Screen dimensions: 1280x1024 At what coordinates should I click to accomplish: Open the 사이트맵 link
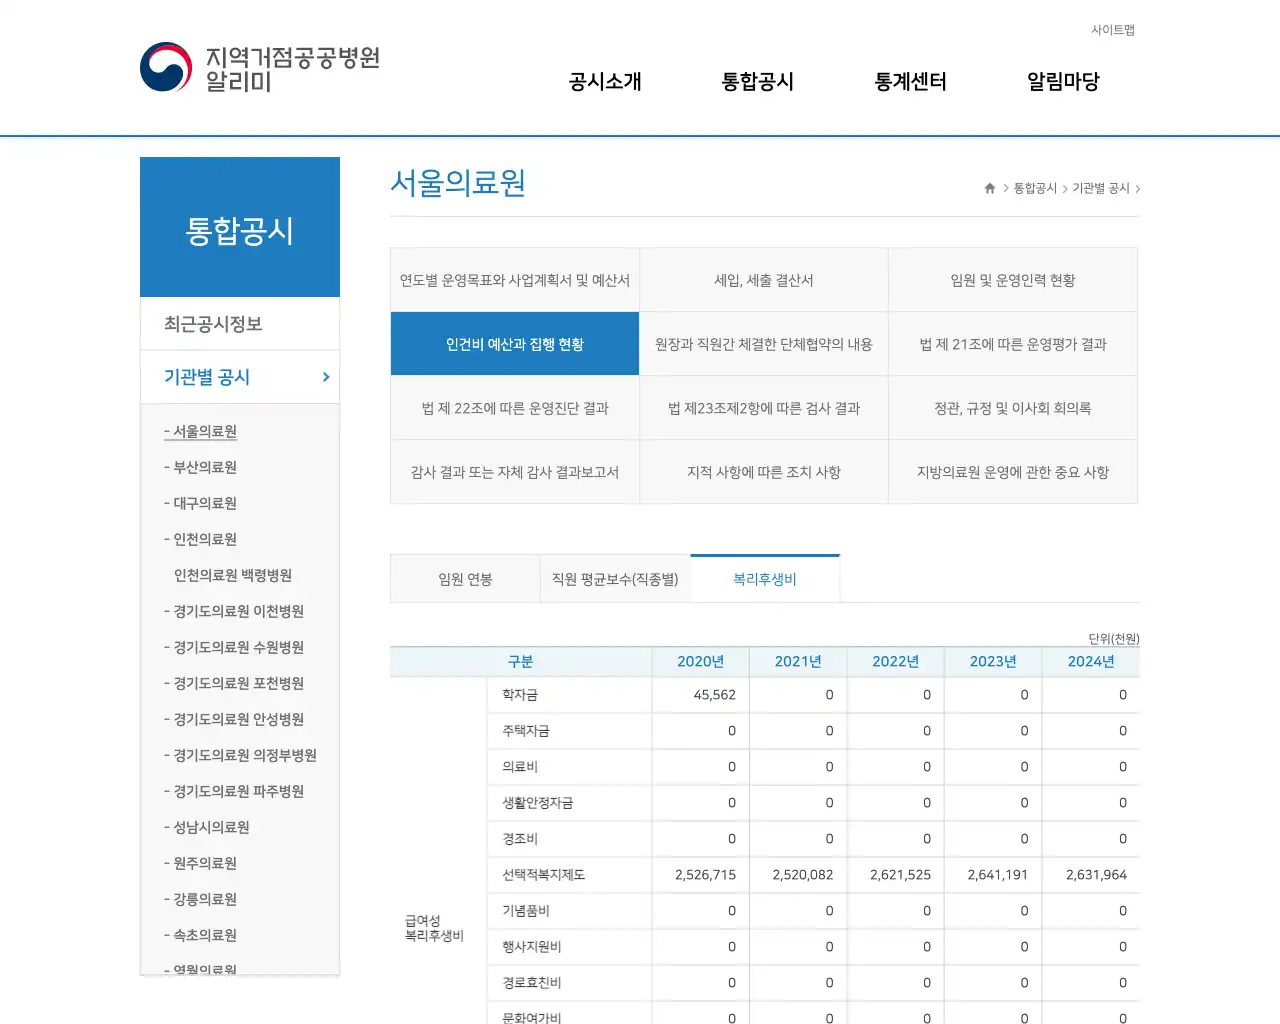(x=1113, y=30)
